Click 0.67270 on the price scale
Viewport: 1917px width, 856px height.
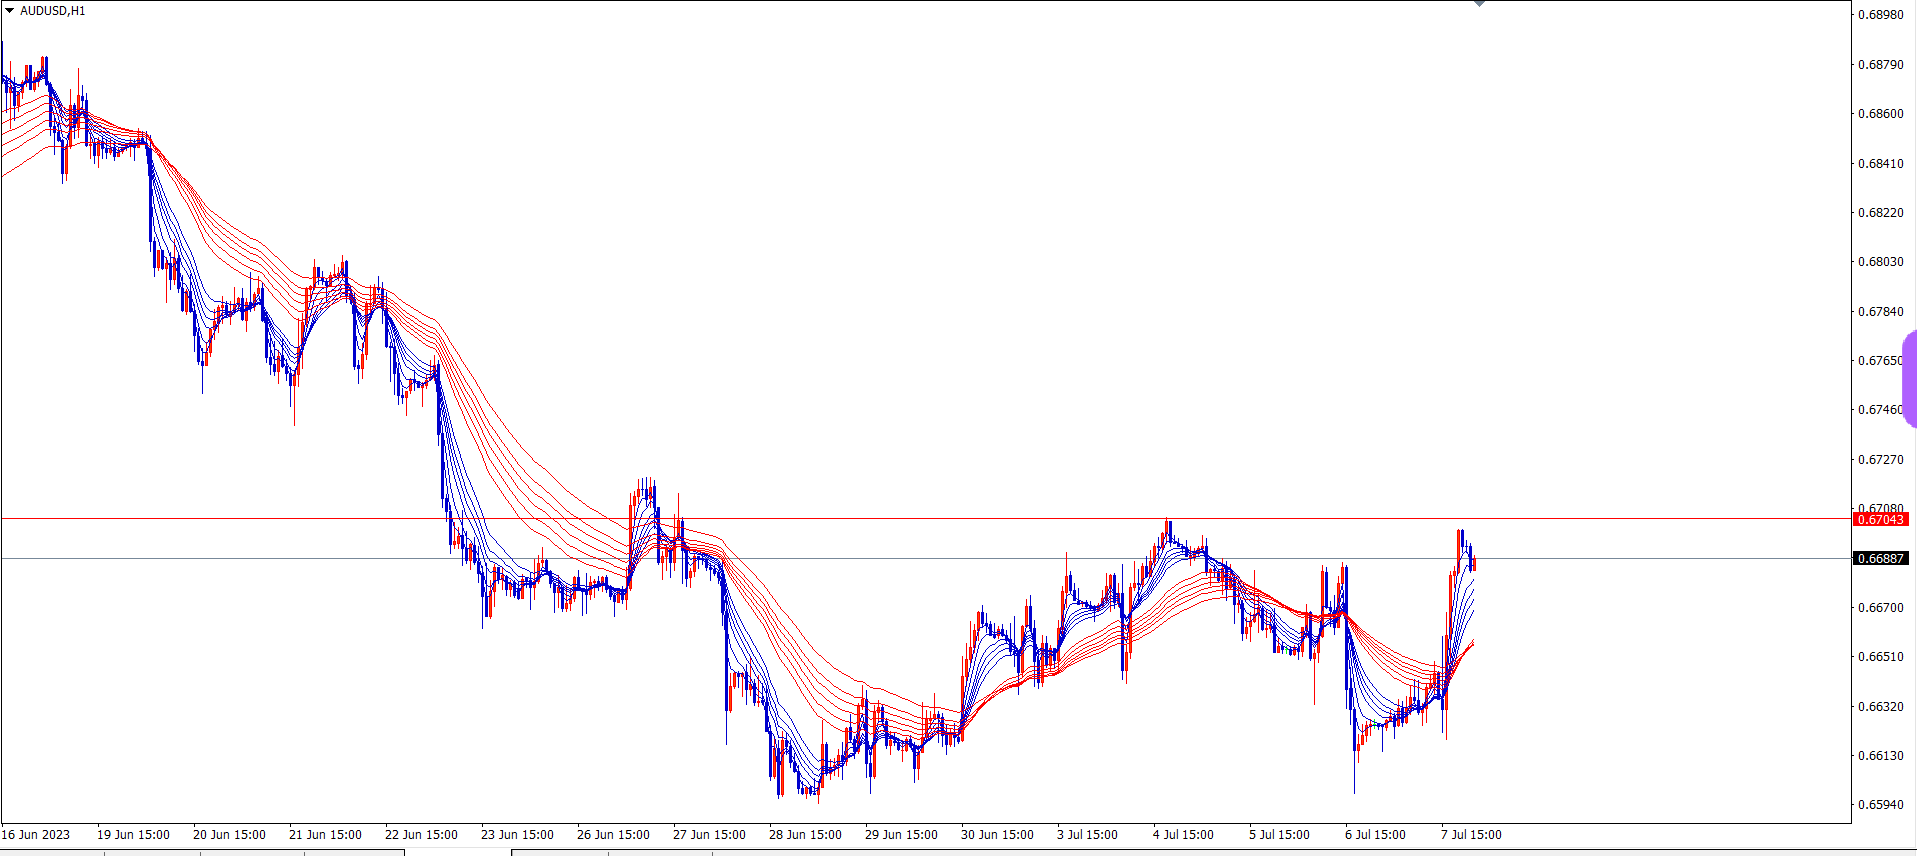click(1880, 460)
